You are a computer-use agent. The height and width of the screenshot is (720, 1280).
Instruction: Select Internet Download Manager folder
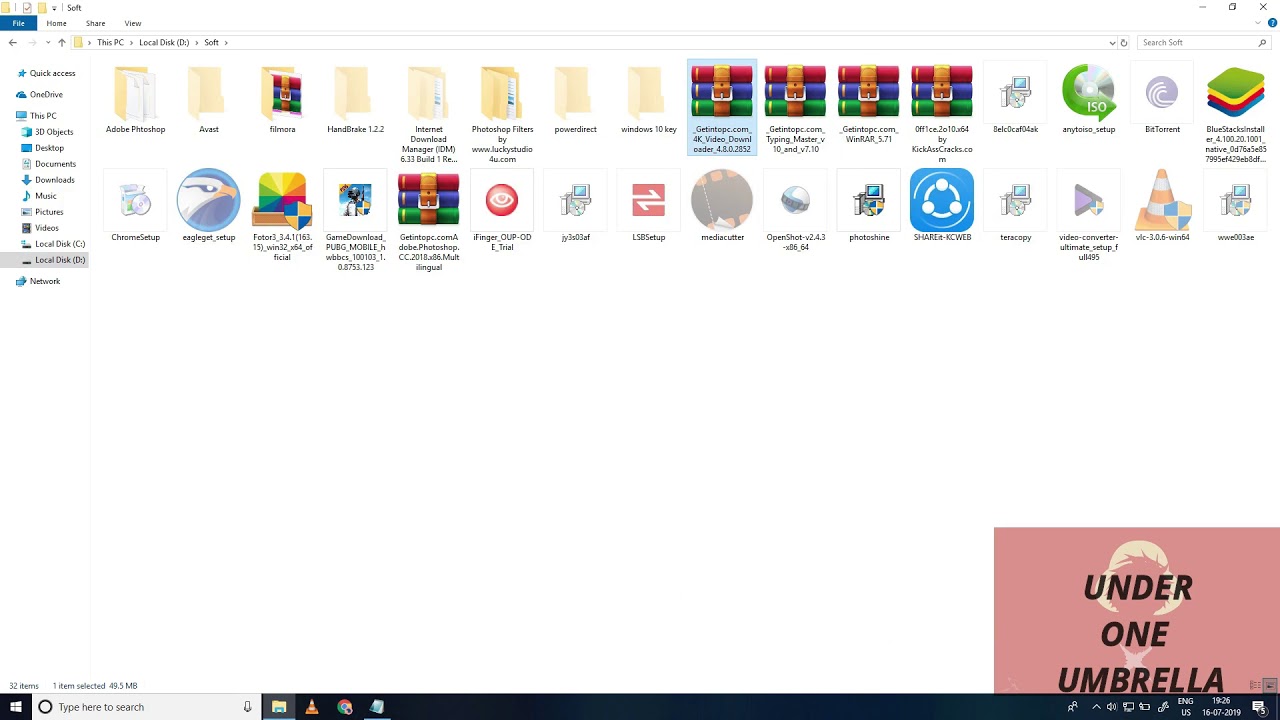tap(428, 115)
